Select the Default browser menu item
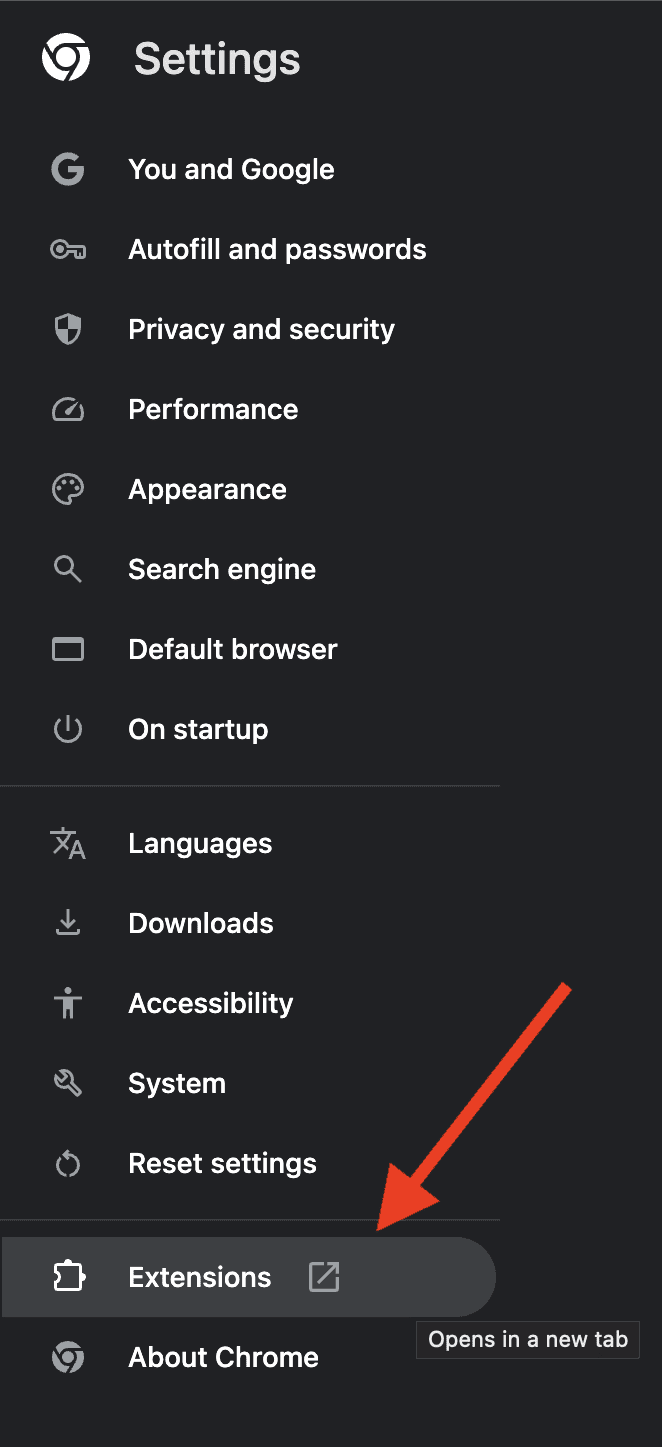This screenshot has width=662, height=1447. click(x=232, y=649)
